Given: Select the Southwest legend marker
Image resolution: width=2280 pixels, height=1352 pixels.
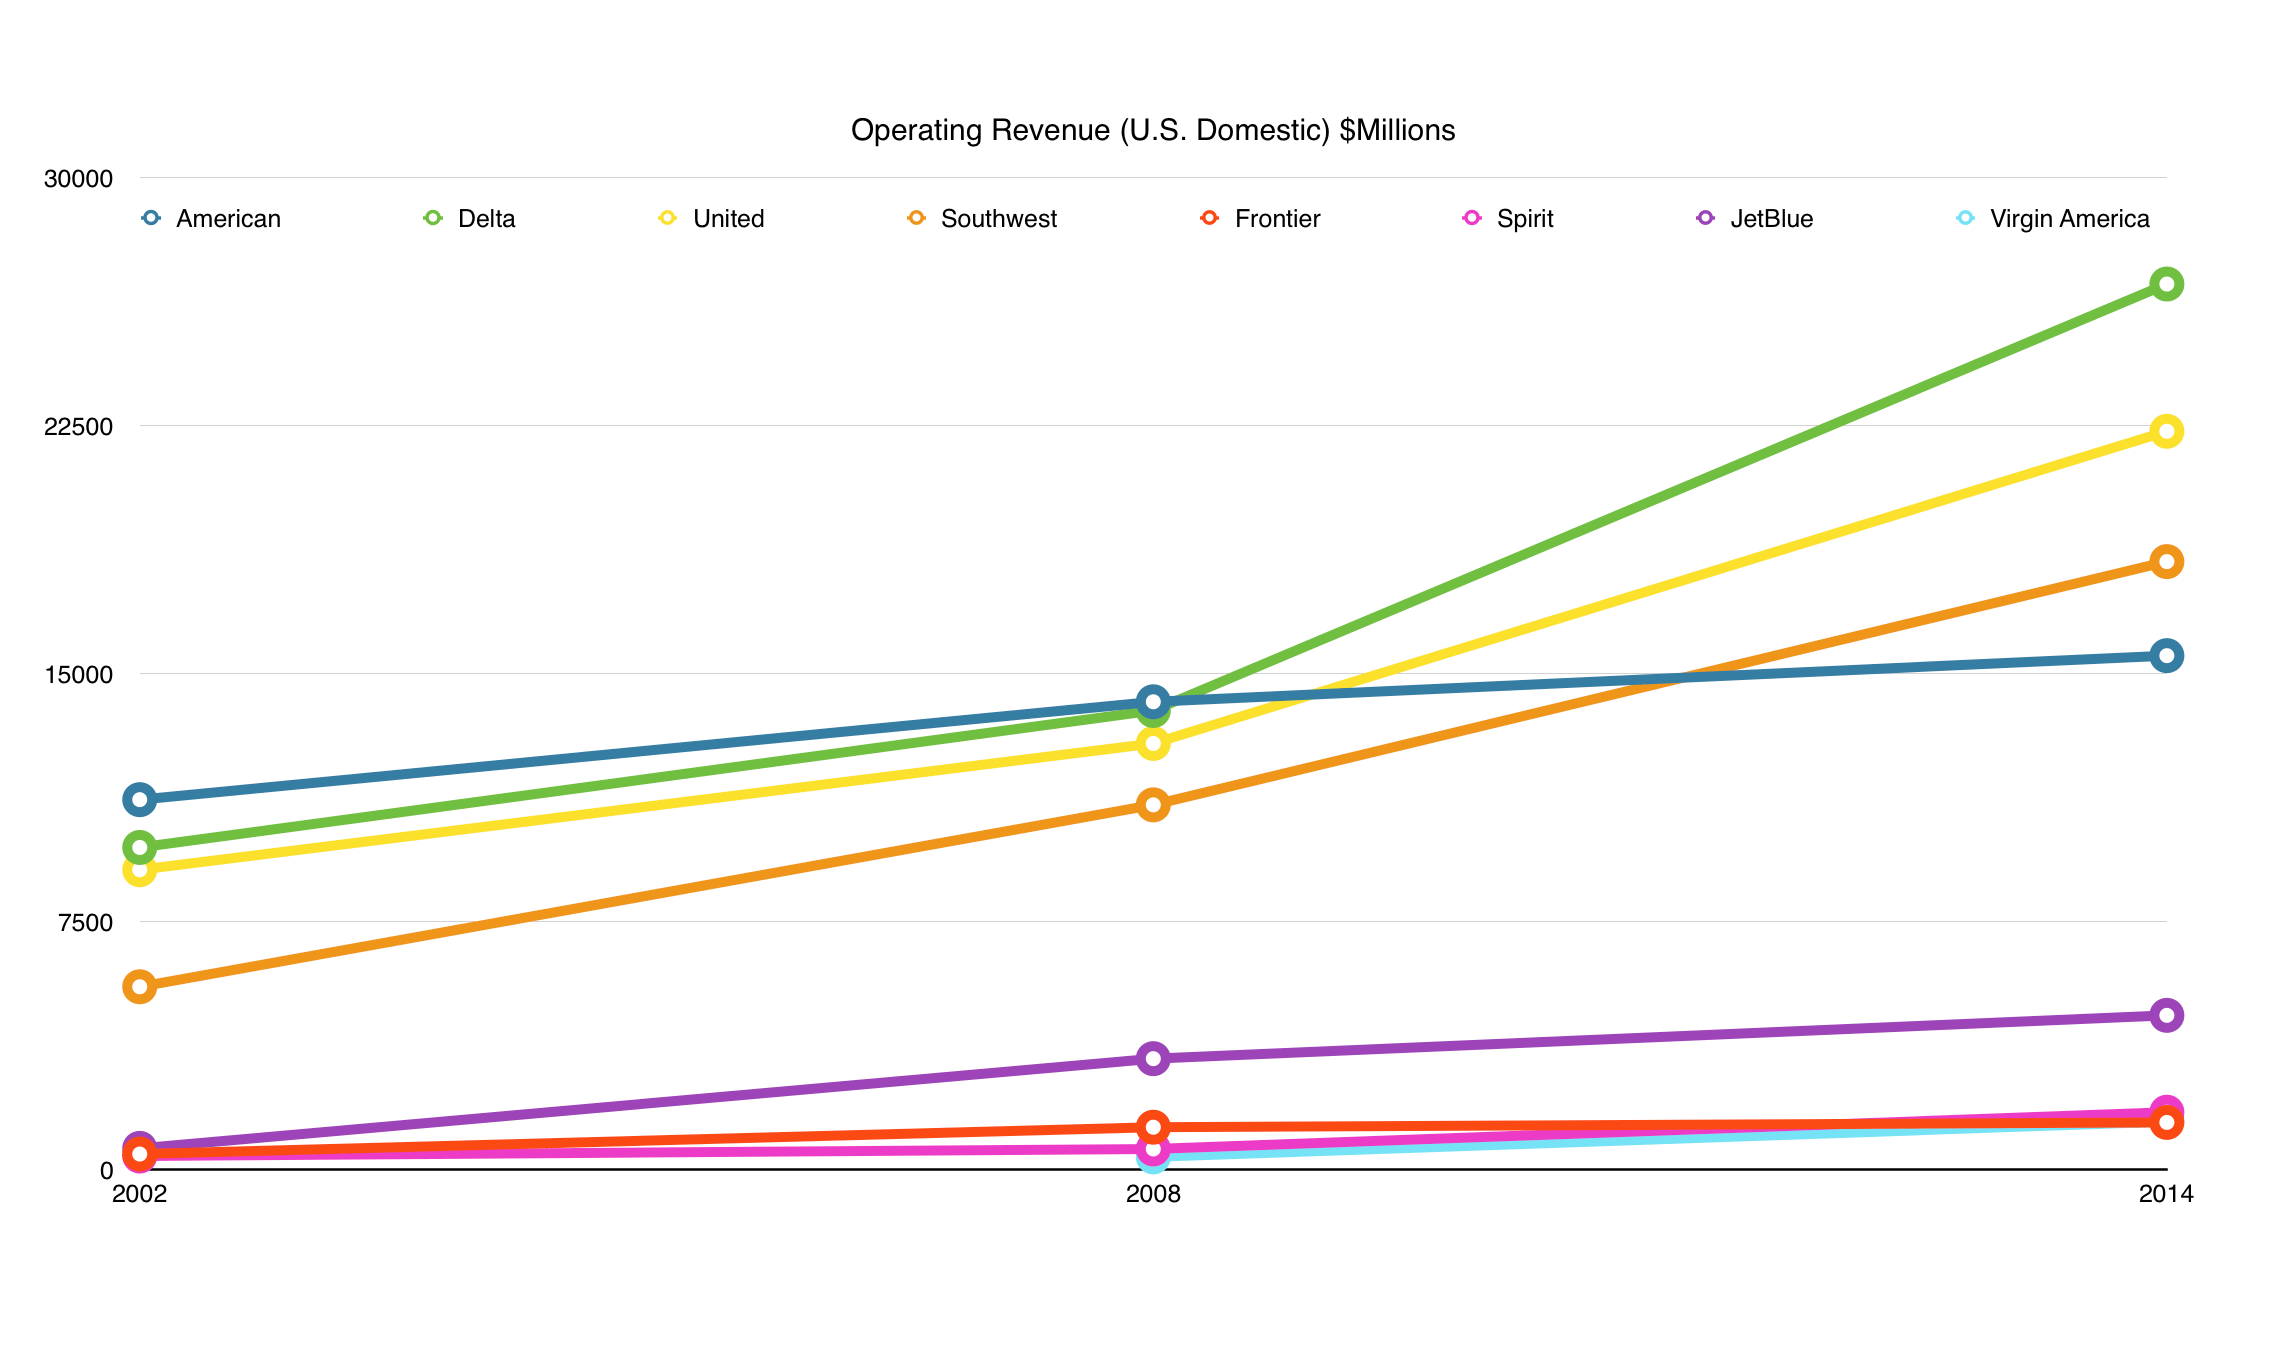Looking at the screenshot, I should pyautogui.click(x=916, y=218).
